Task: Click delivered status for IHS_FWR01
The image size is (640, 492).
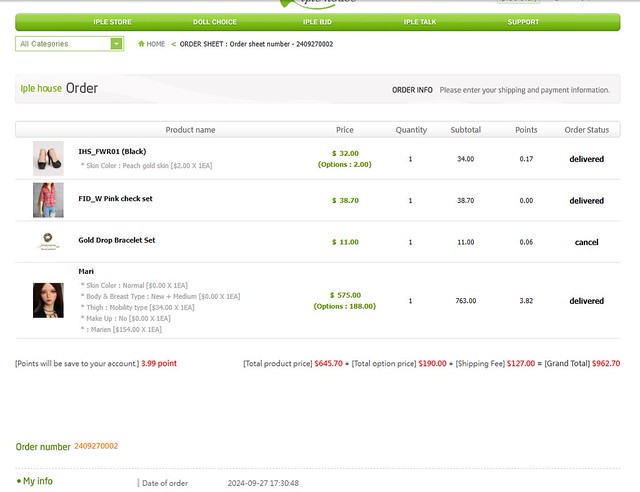Action: [587, 159]
